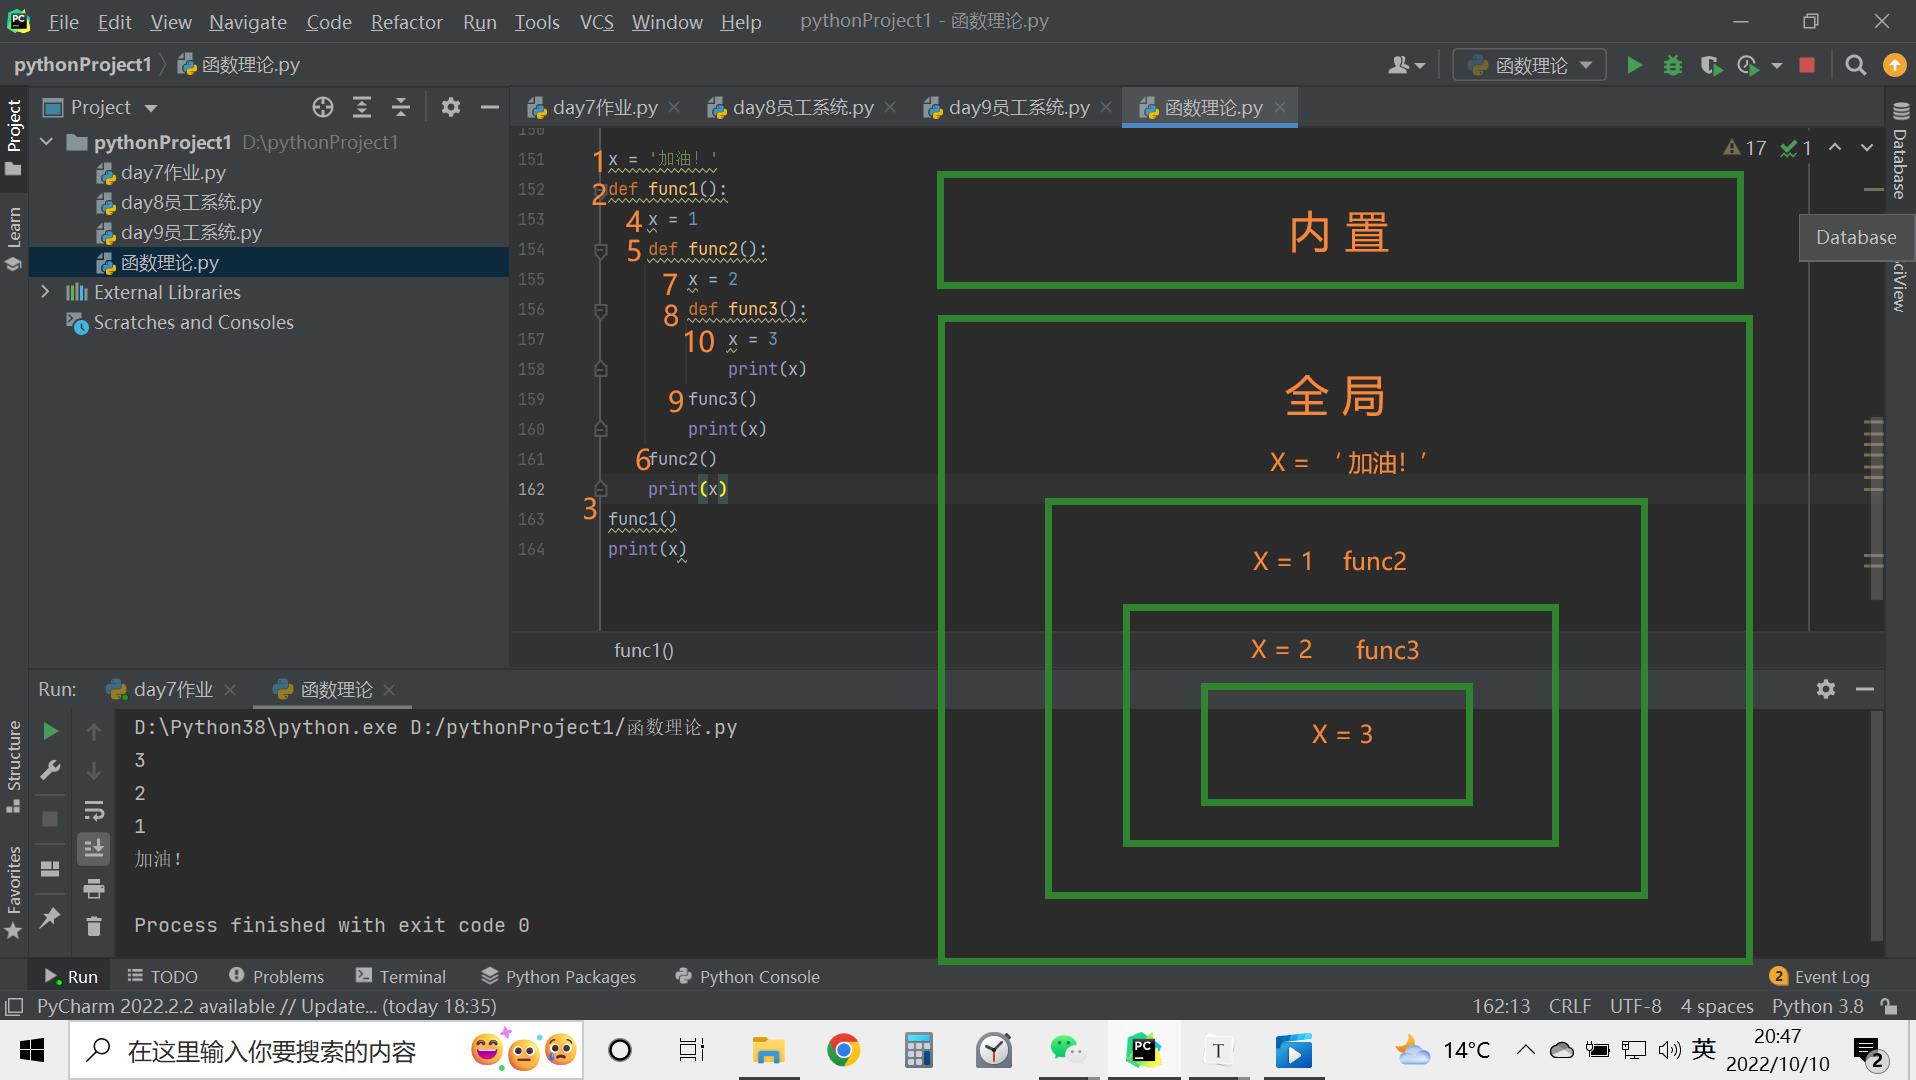Open the VCS menu
The width and height of the screenshot is (1916, 1080).
(597, 21)
